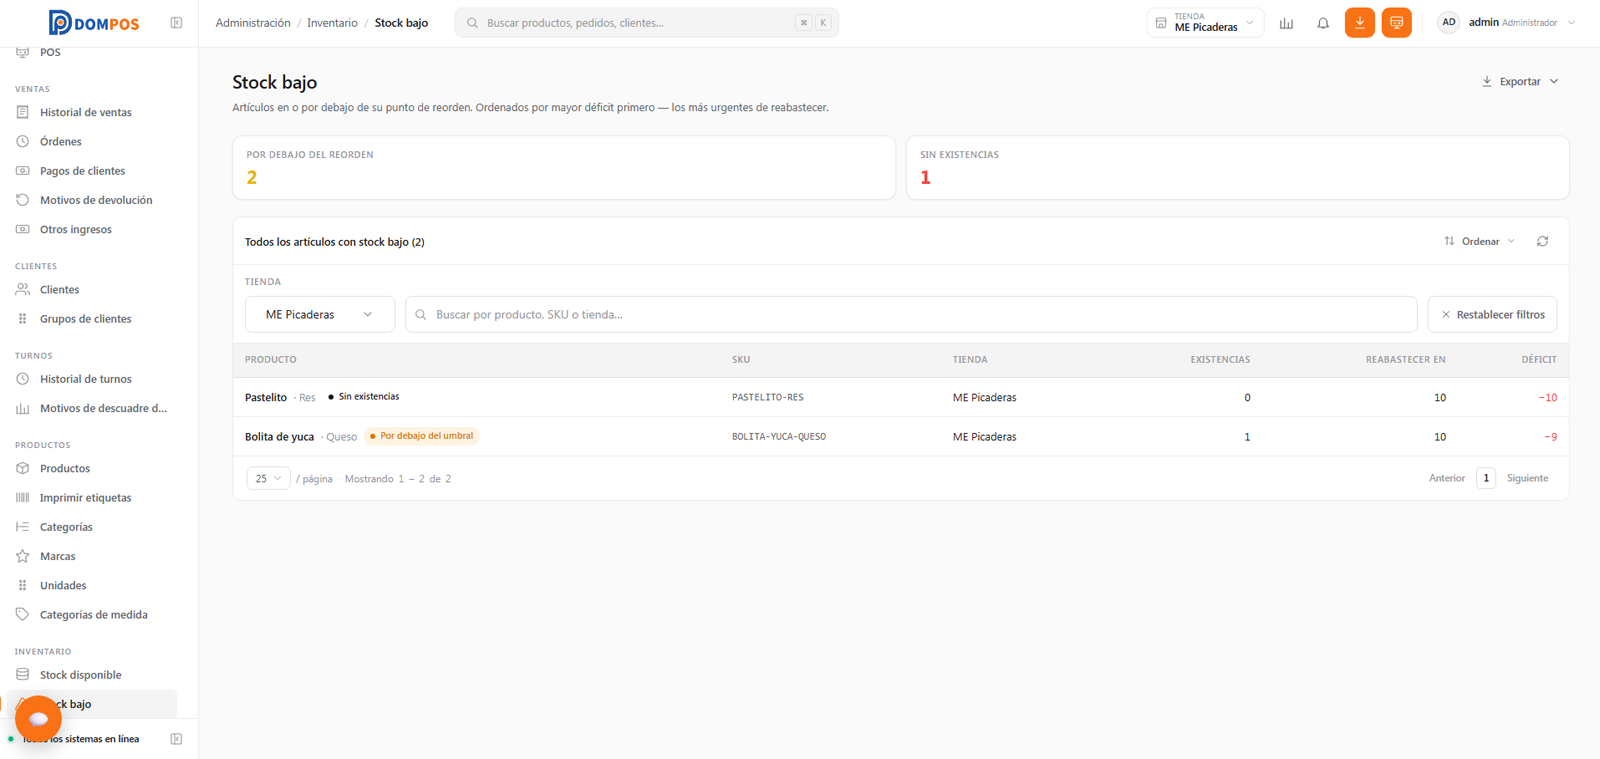Click Inventario breadcrumb link
The image size is (1600, 759).
pyautogui.click(x=332, y=23)
